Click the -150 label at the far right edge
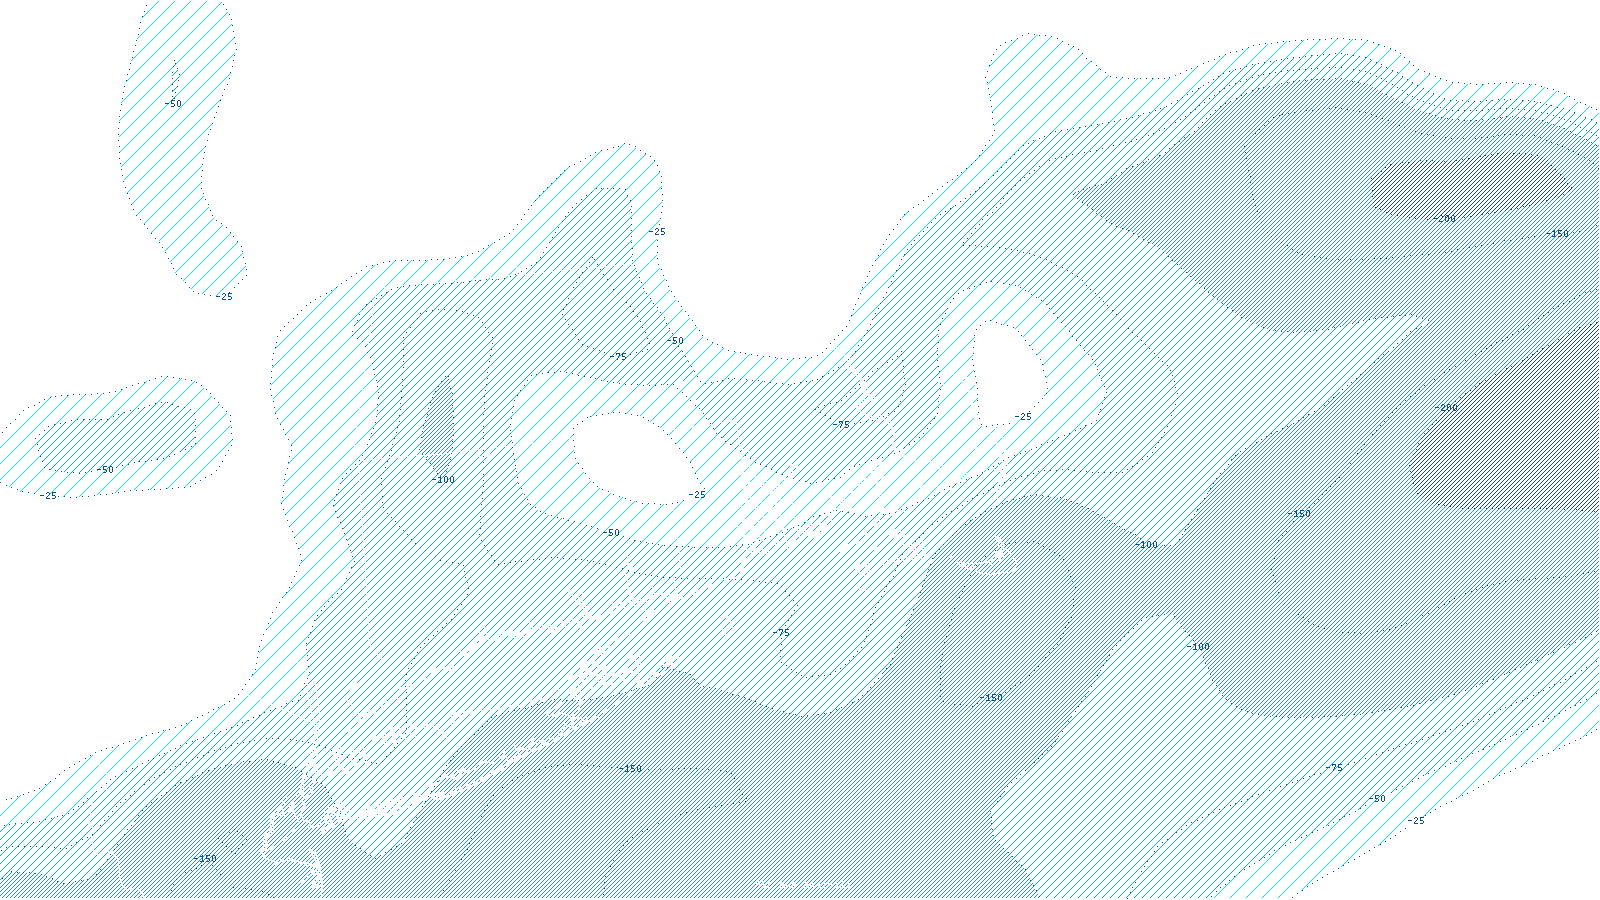Image resolution: width=1600 pixels, height=900 pixels. pyautogui.click(x=1558, y=233)
